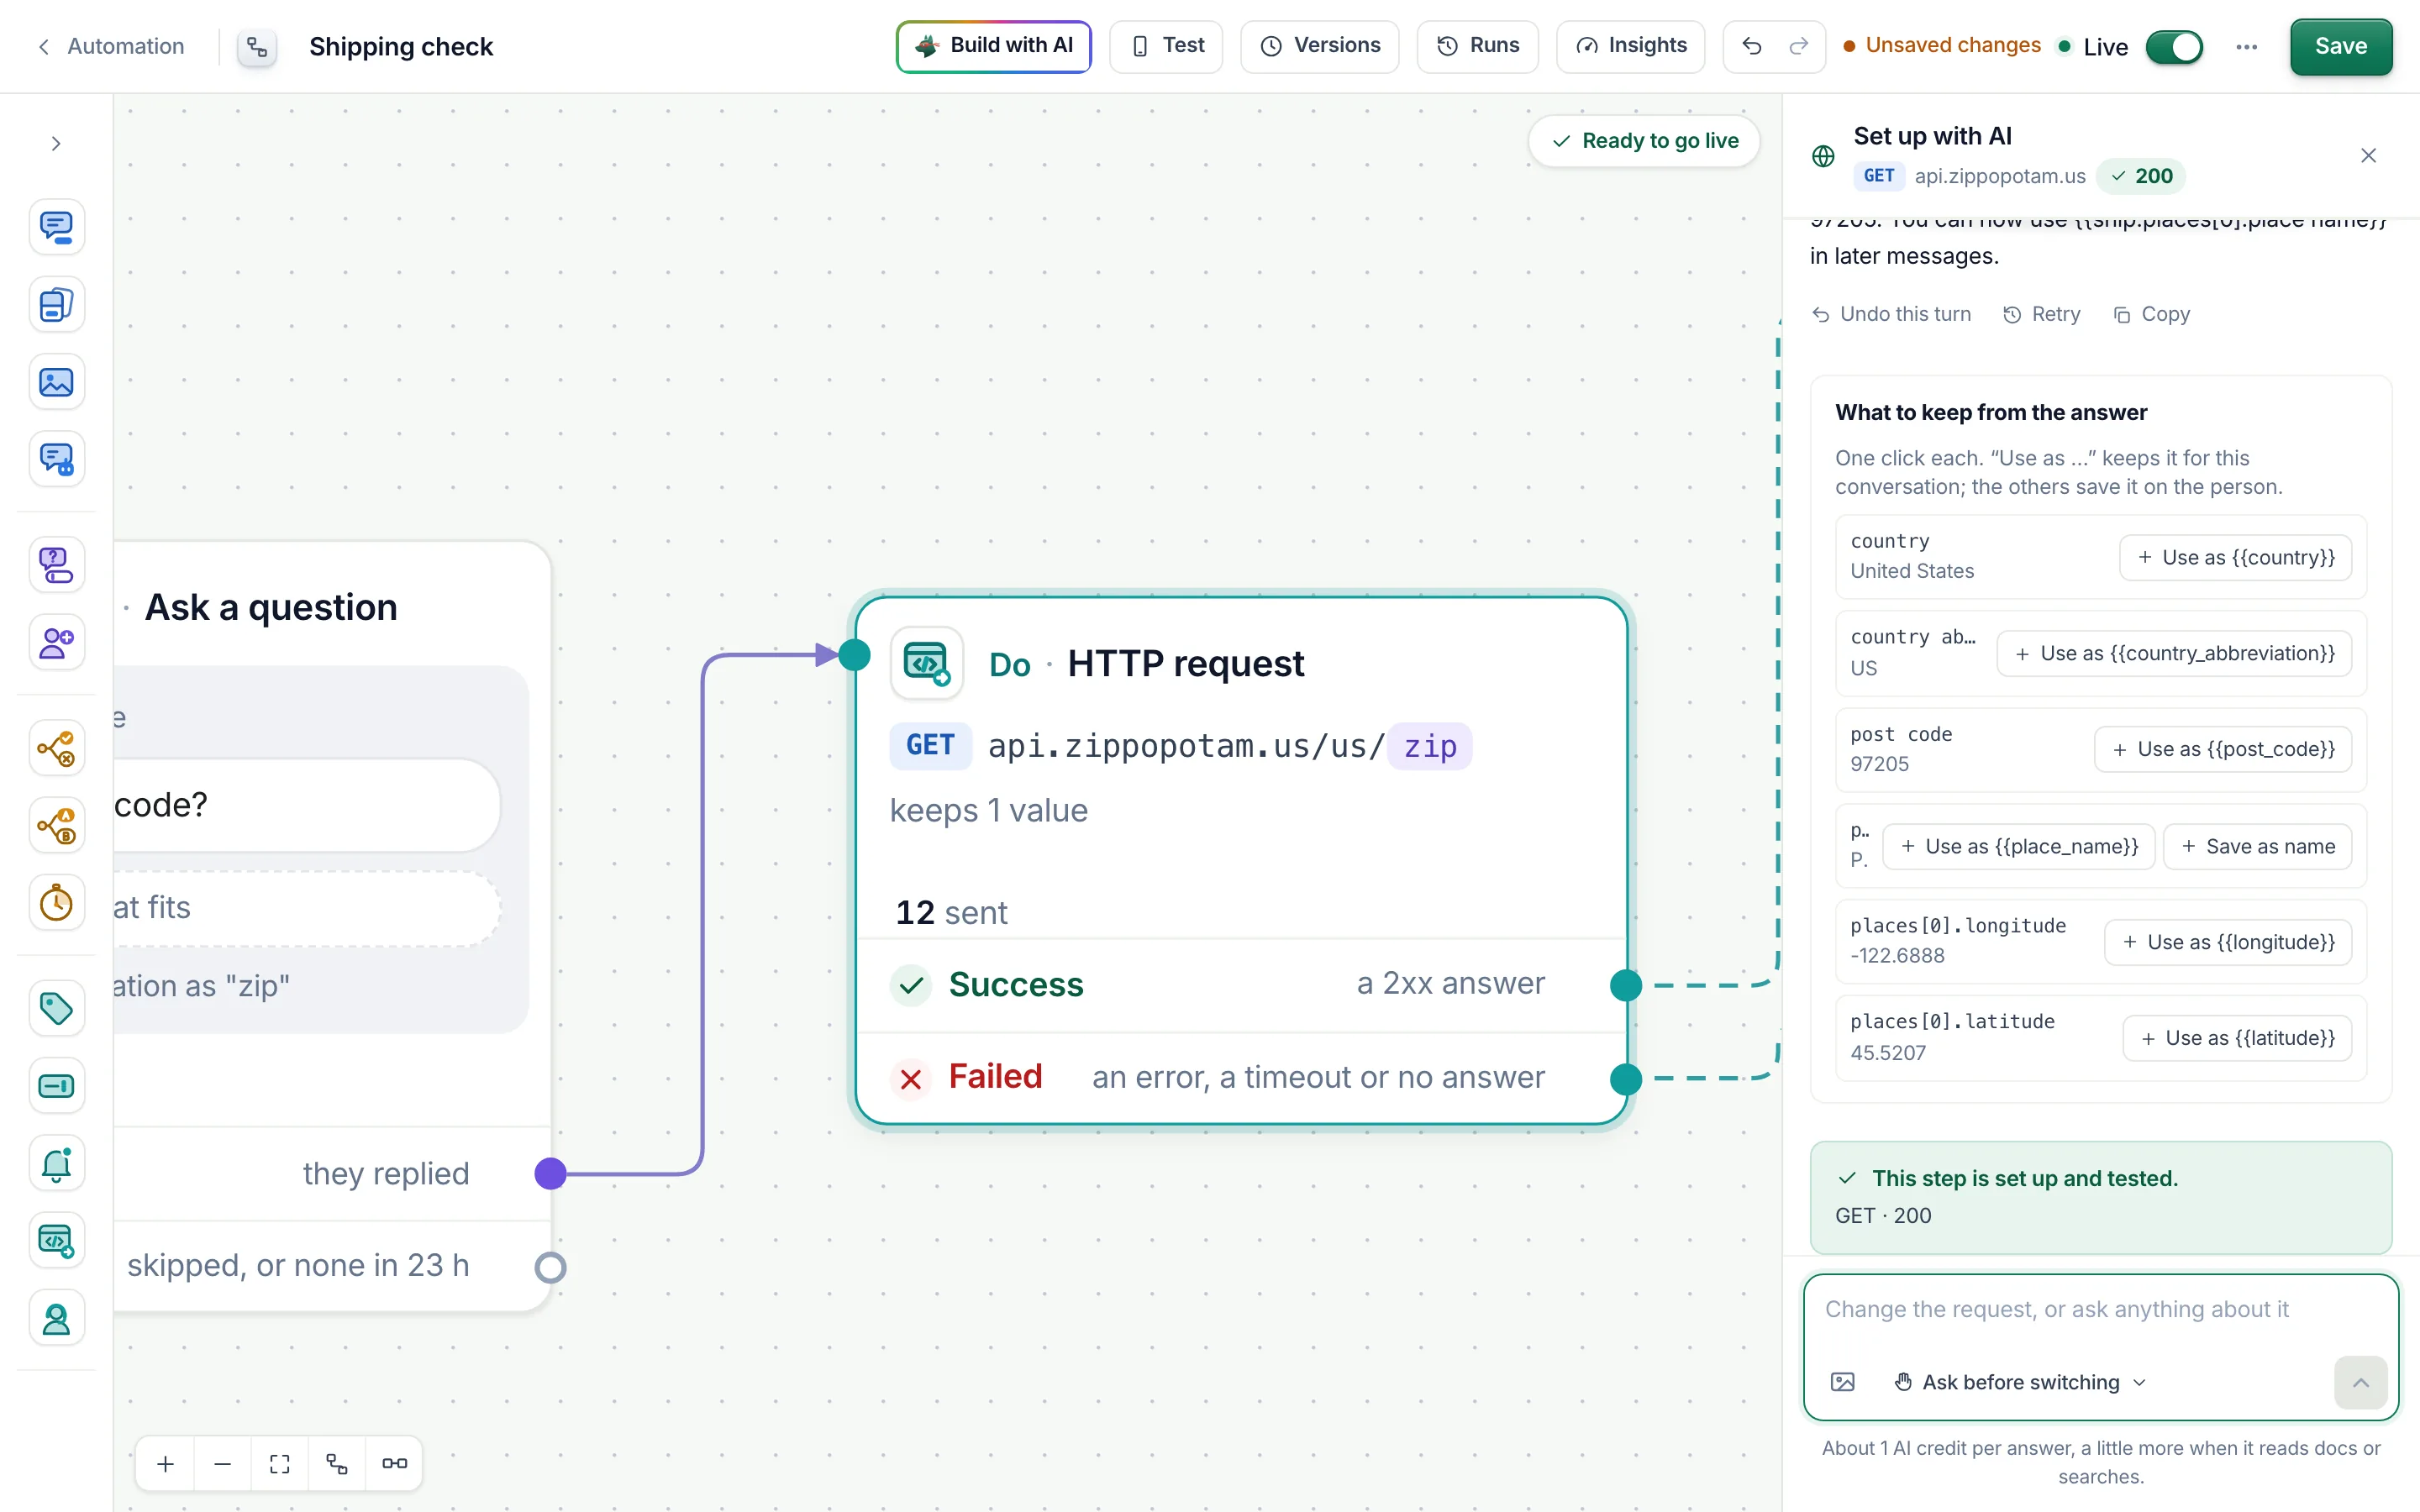Click the zip variable chip in URL
This screenshot has width=2420, height=1512.
tap(1429, 746)
